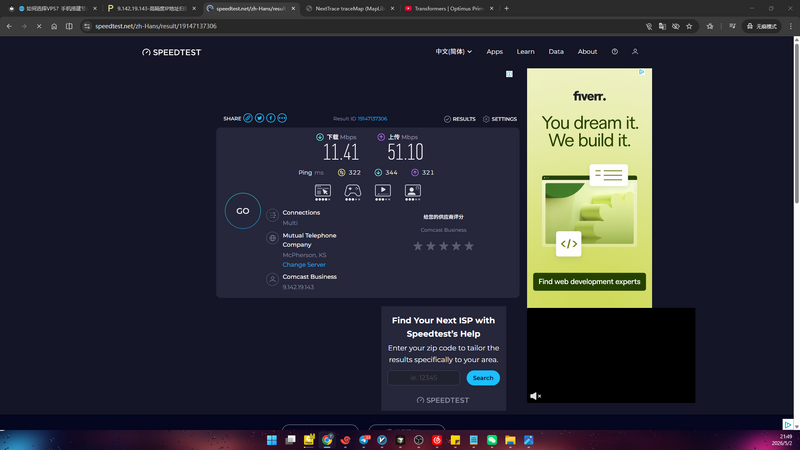Click the upload ping icon beside 321
The height and width of the screenshot is (450, 800).
click(415, 172)
